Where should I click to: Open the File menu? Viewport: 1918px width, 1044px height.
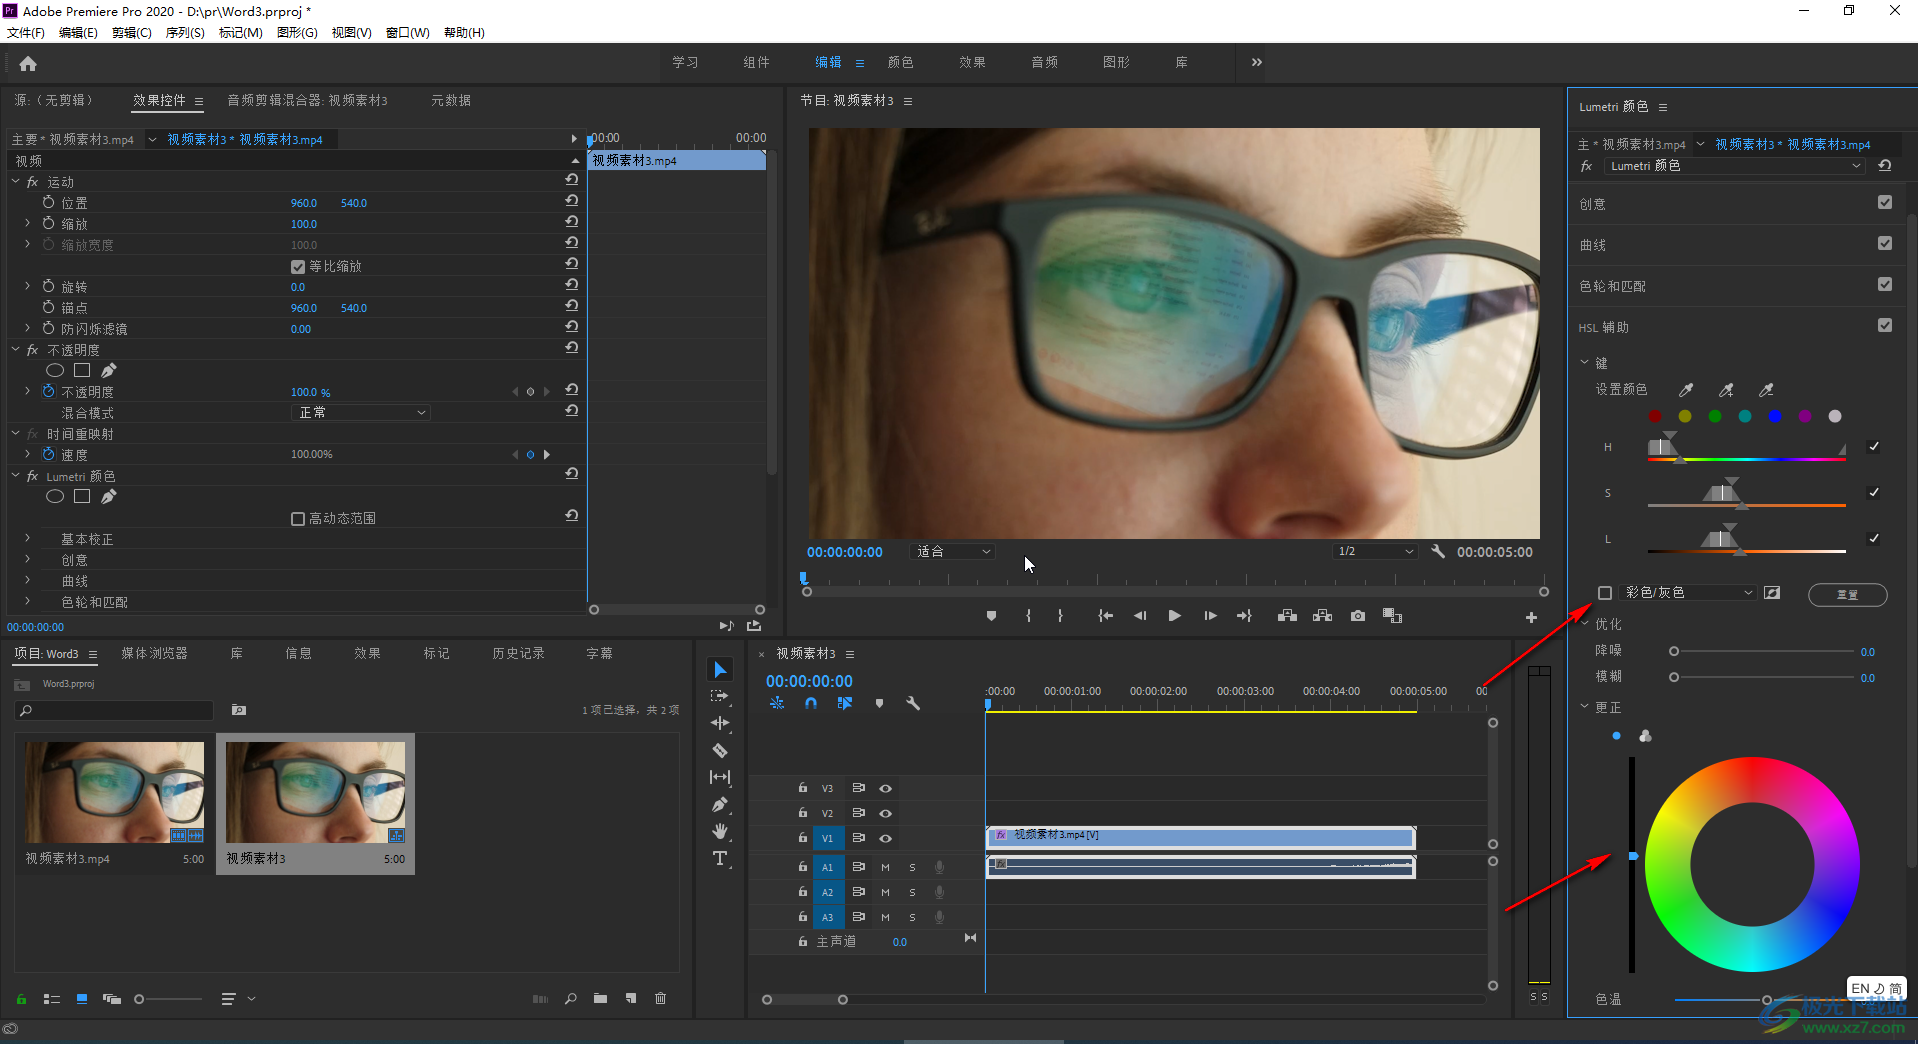pyautogui.click(x=26, y=32)
